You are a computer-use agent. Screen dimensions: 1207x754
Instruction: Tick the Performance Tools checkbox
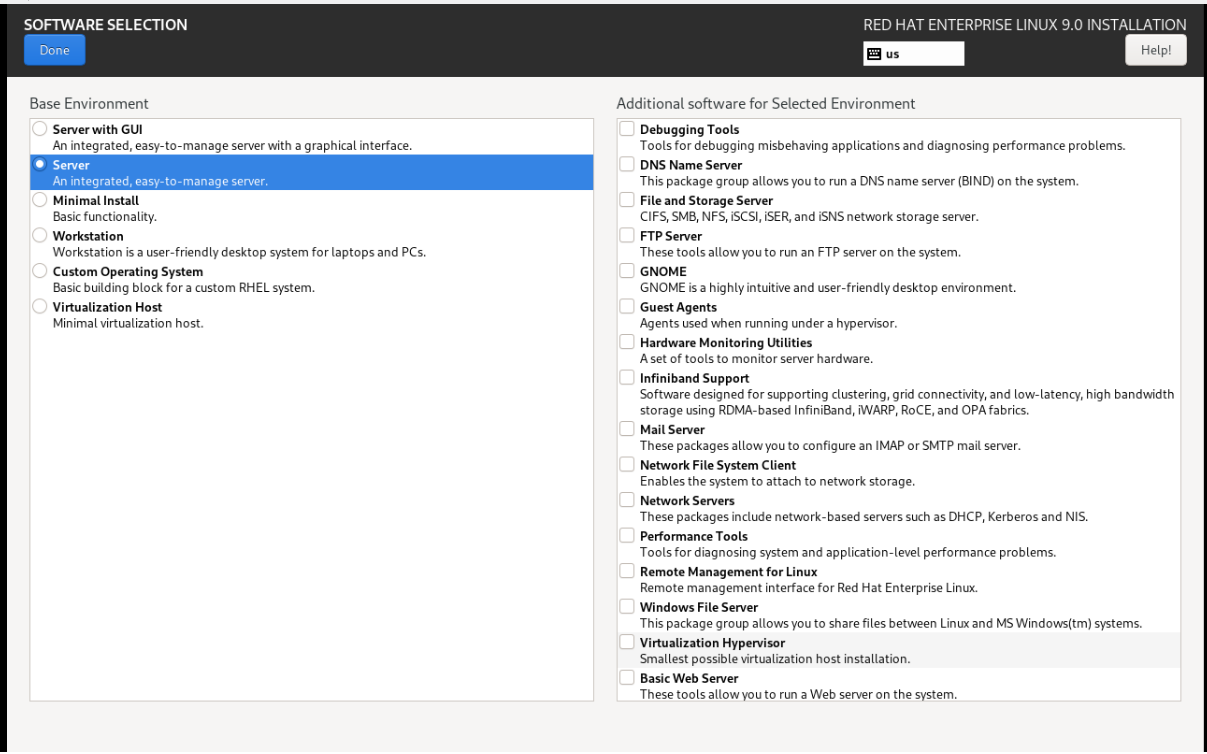pyautogui.click(x=627, y=536)
